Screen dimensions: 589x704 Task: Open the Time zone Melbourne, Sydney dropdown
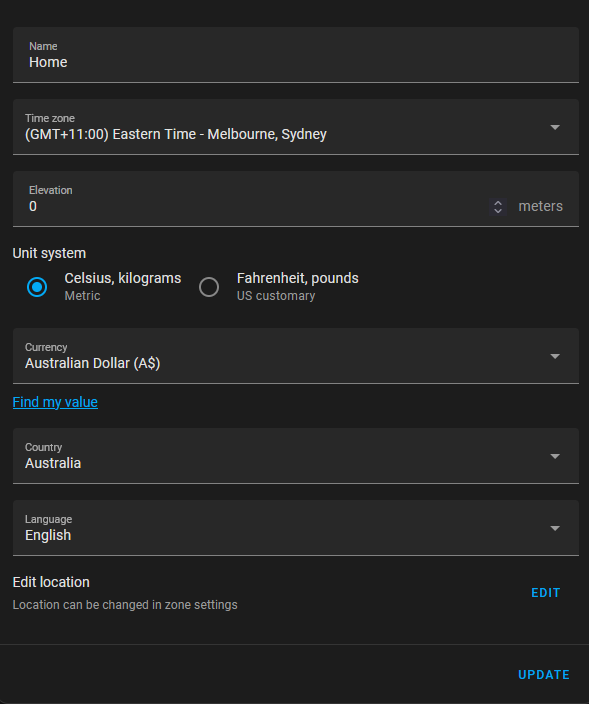tap(296, 127)
